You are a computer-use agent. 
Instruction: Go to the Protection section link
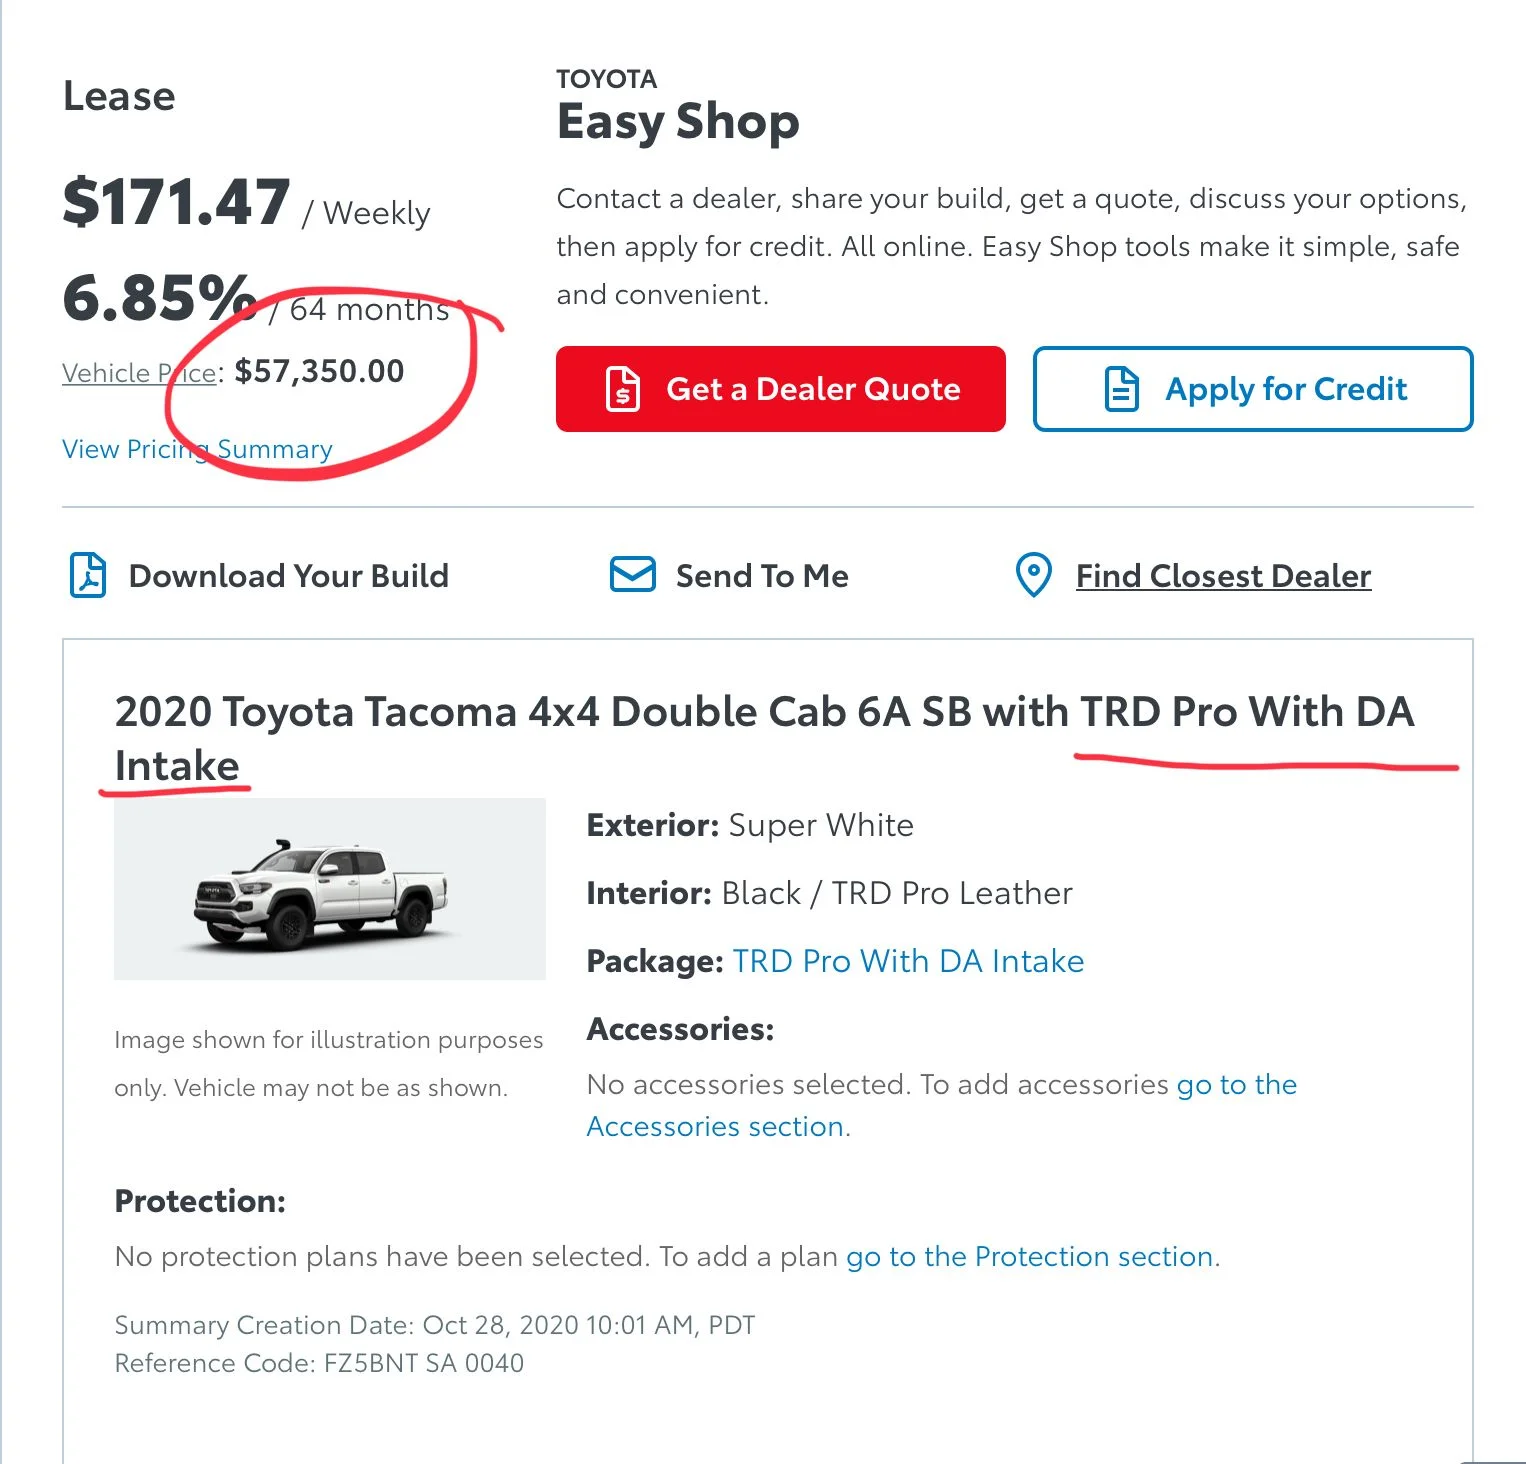tap(1030, 1256)
